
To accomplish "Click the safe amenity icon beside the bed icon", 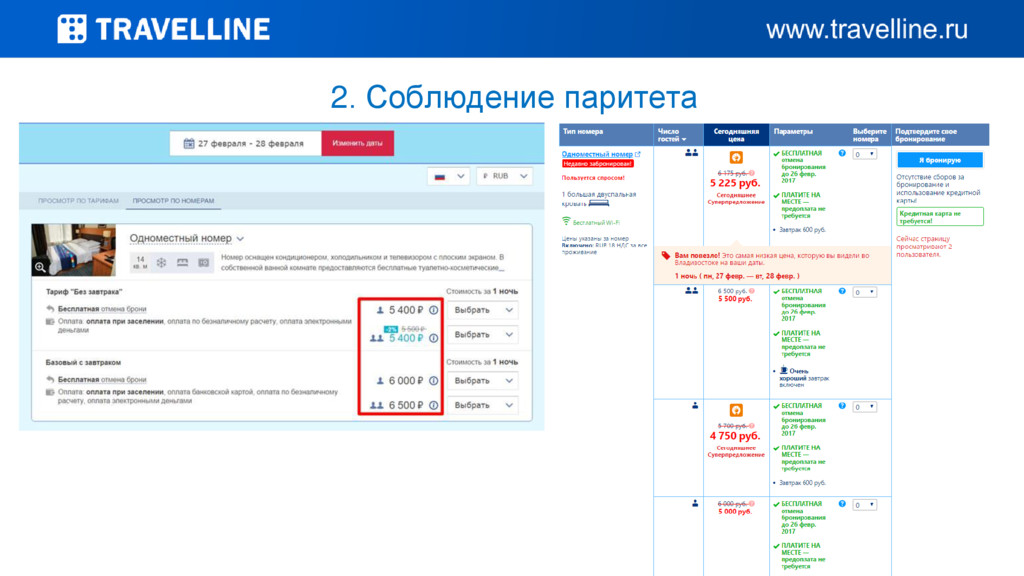I will [x=204, y=262].
